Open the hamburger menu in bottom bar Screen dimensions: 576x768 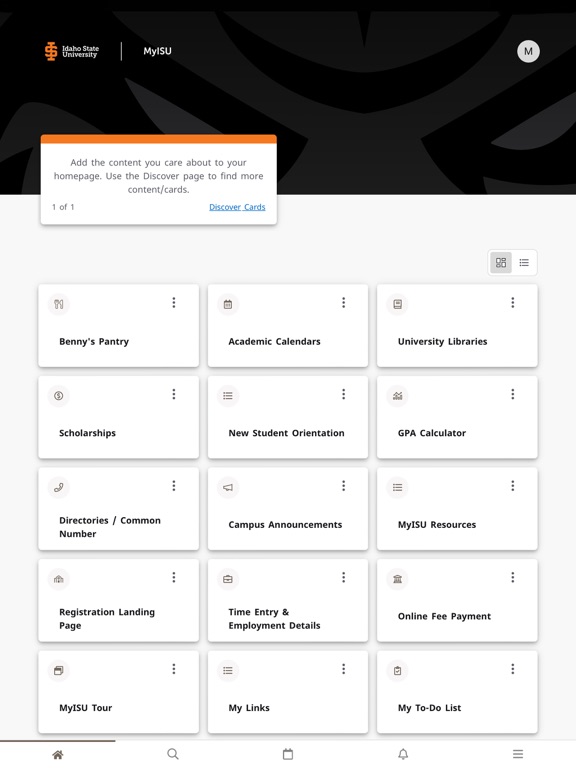pyautogui.click(x=518, y=754)
